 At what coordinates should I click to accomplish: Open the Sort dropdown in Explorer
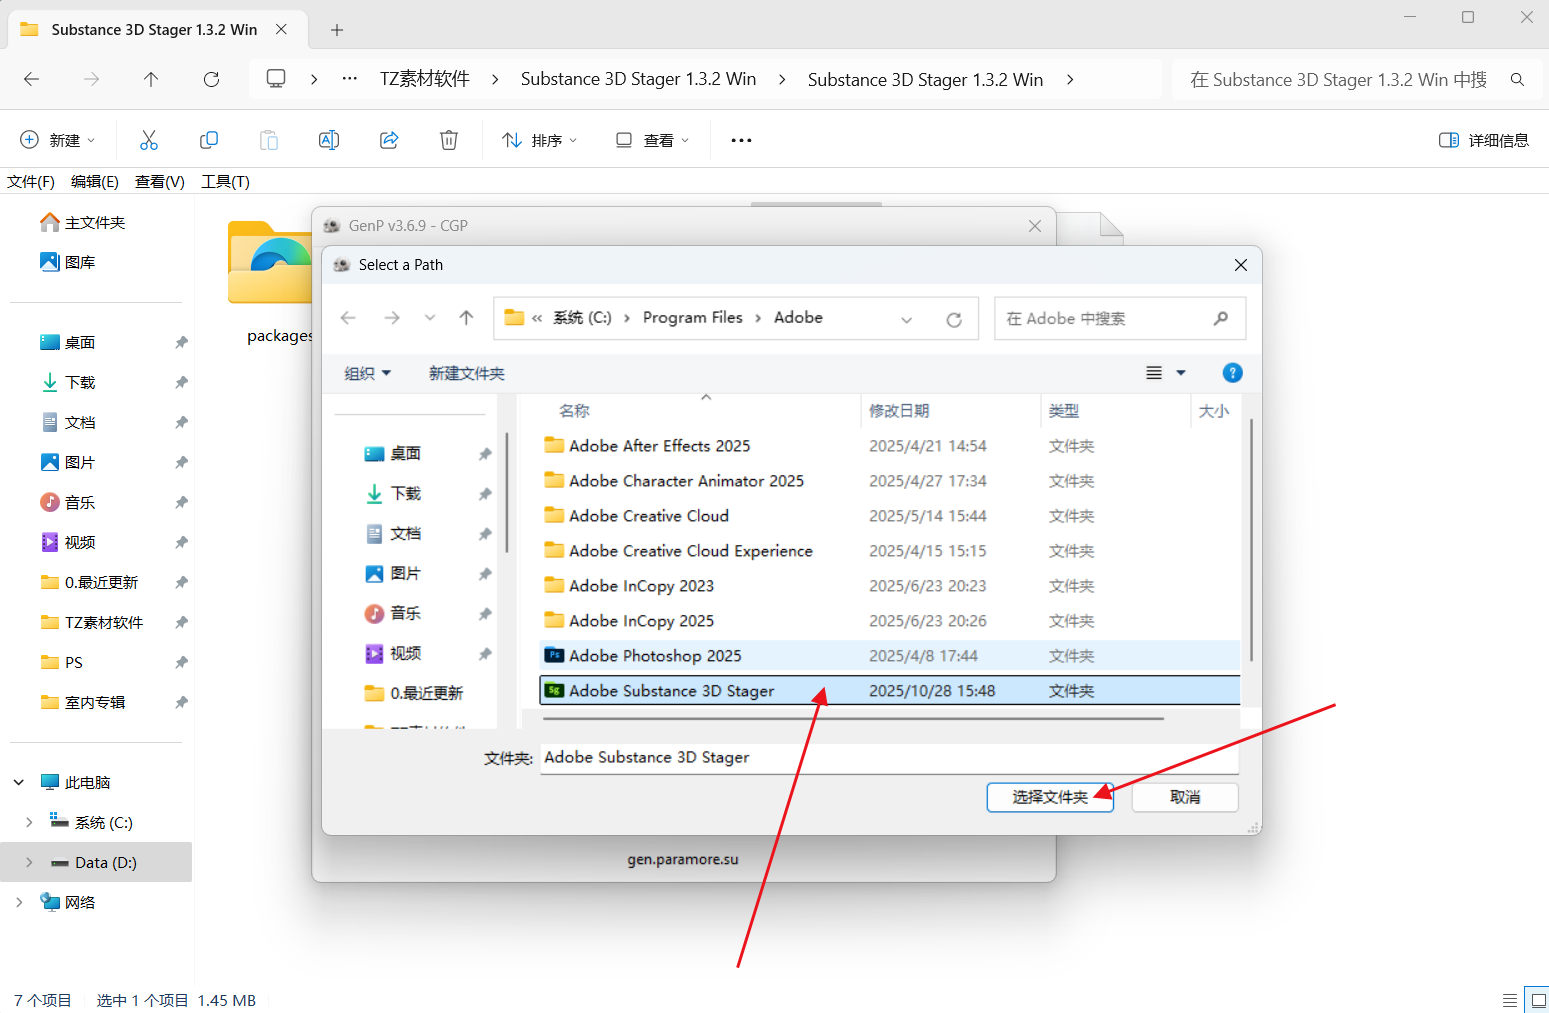point(540,140)
